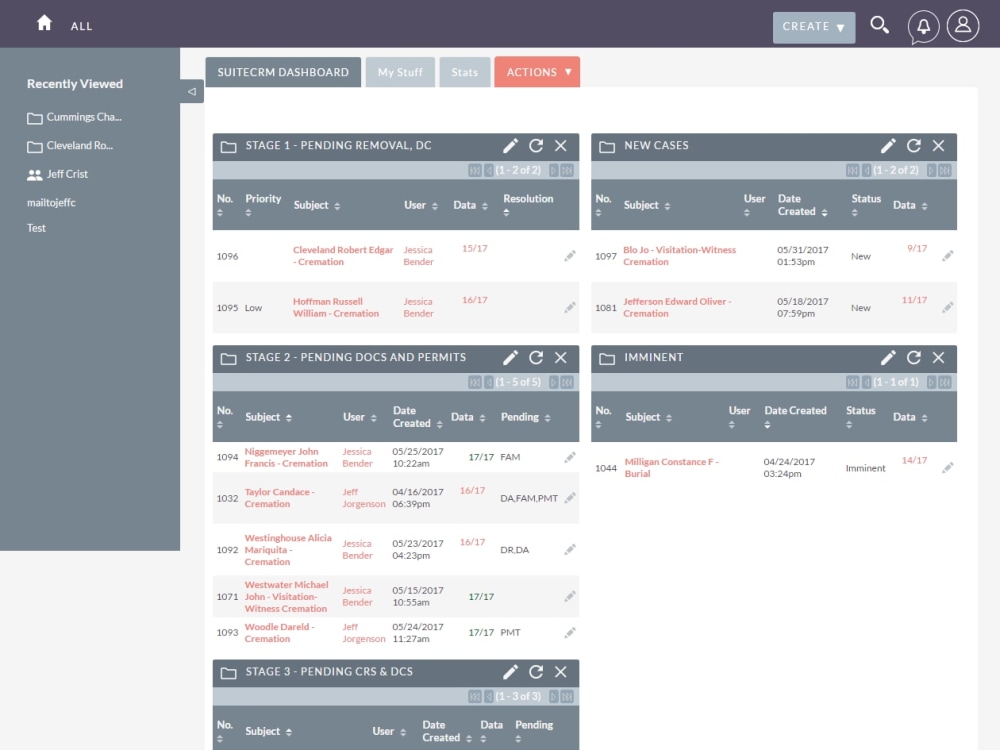The height and width of the screenshot is (750, 1000).
Task: Edit case 1092 via pencil icon
Action: pos(570,549)
